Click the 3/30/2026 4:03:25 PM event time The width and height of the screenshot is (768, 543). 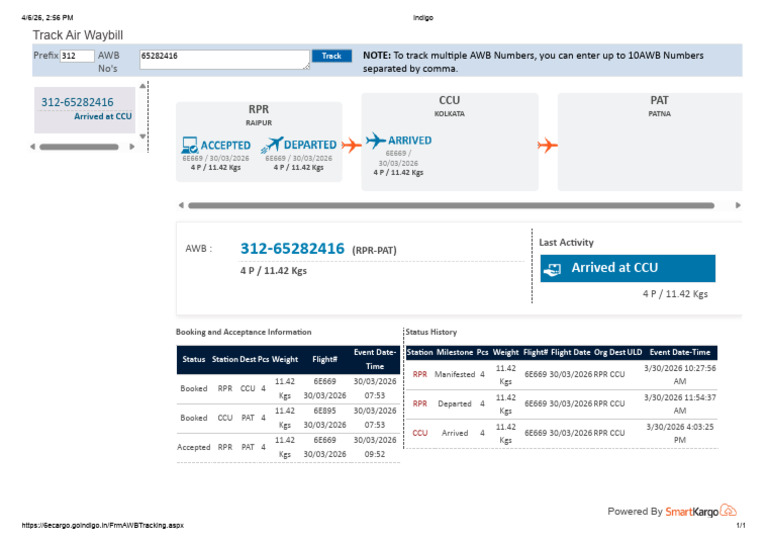tap(679, 433)
